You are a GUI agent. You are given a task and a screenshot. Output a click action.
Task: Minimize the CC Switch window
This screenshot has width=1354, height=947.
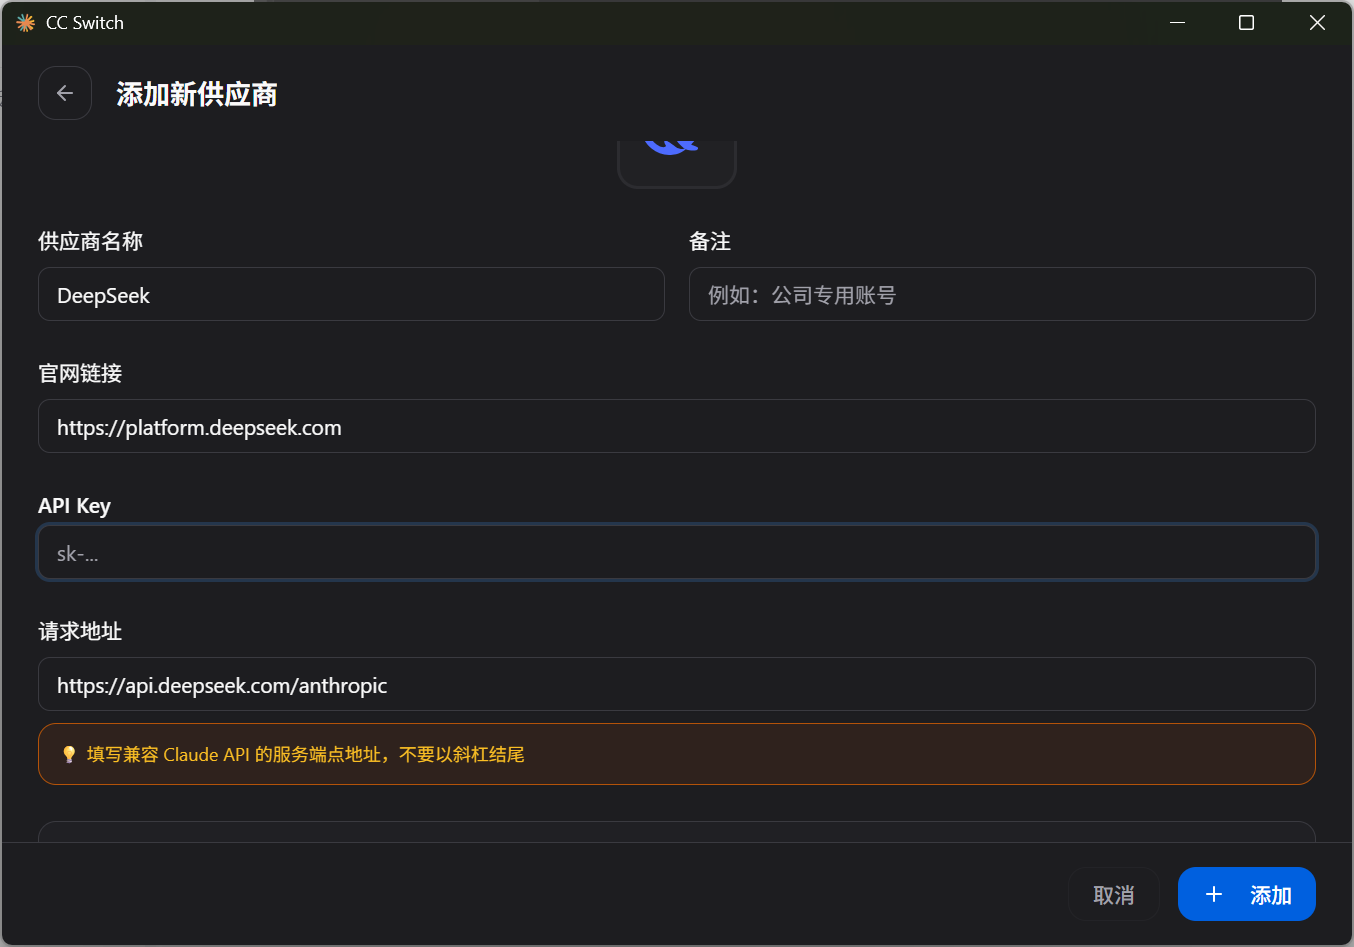tap(1178, 22)
